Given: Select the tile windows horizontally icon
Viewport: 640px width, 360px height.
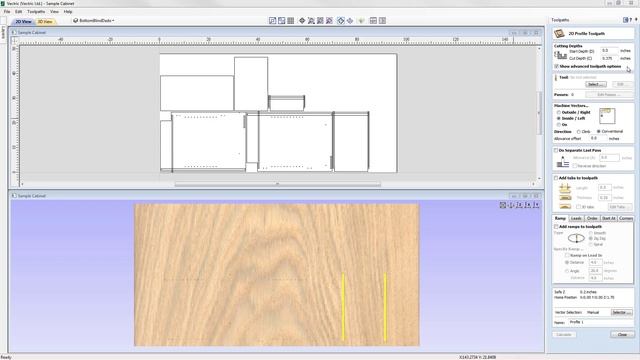Looking at the screenshot, I should tap(373, 20).
